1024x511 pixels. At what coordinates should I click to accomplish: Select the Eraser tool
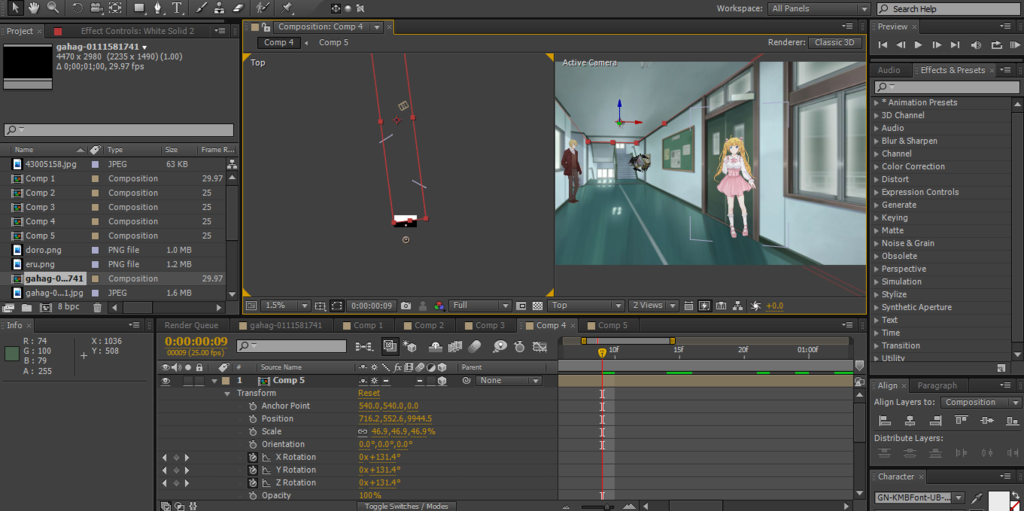click(238, 8)
